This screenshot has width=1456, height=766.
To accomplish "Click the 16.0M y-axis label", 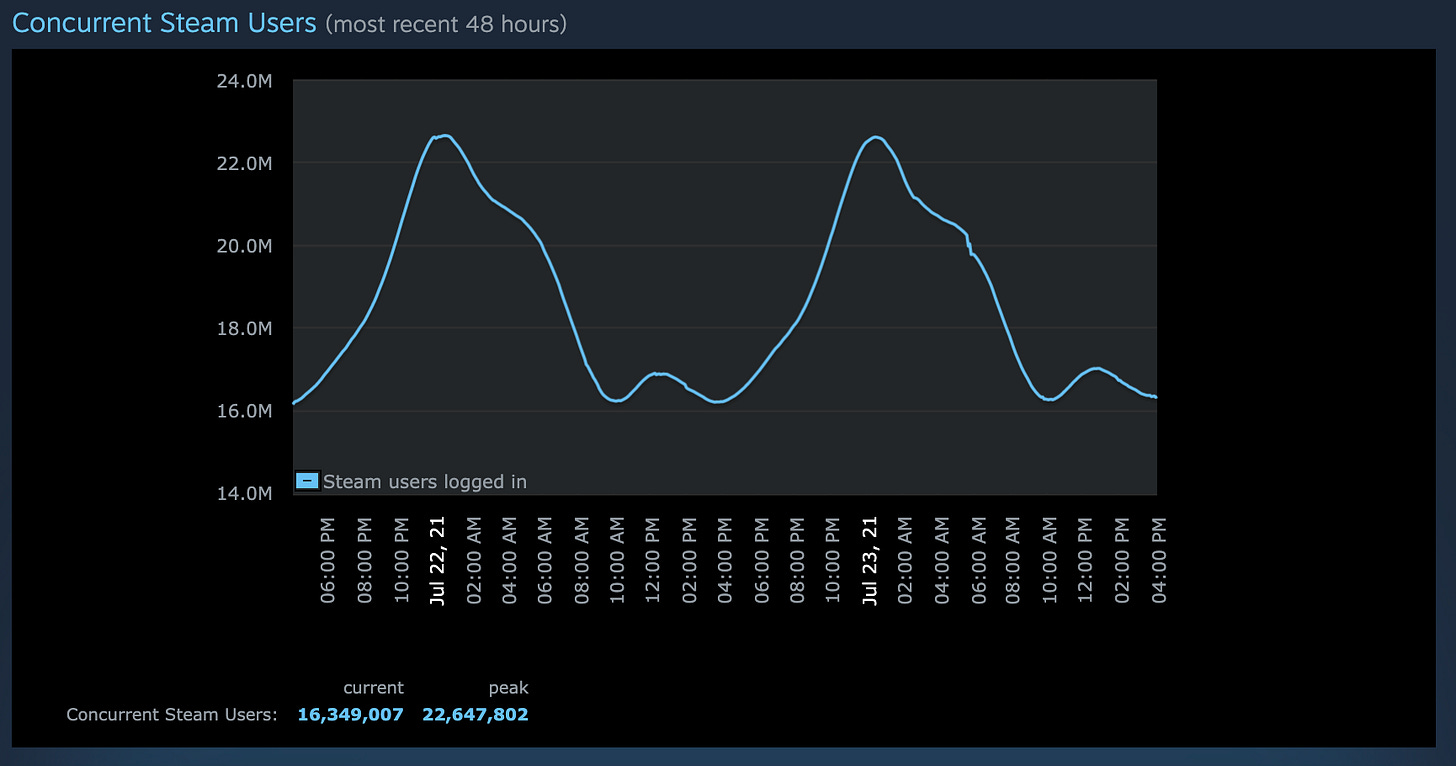I will pos(244,411).
